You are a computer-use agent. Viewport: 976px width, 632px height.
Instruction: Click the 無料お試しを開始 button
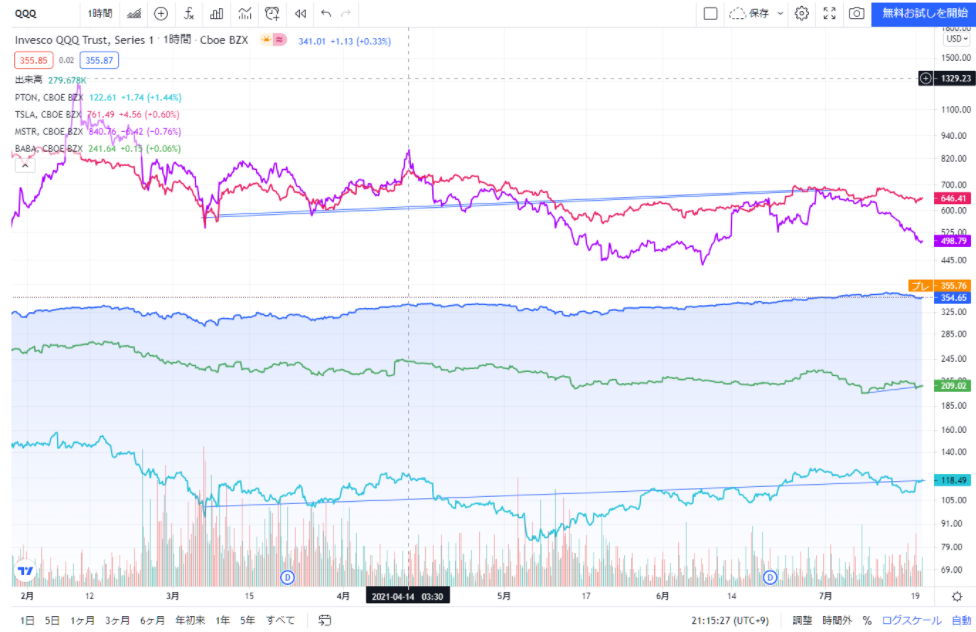pyautogui.click(x=923, y=14)
